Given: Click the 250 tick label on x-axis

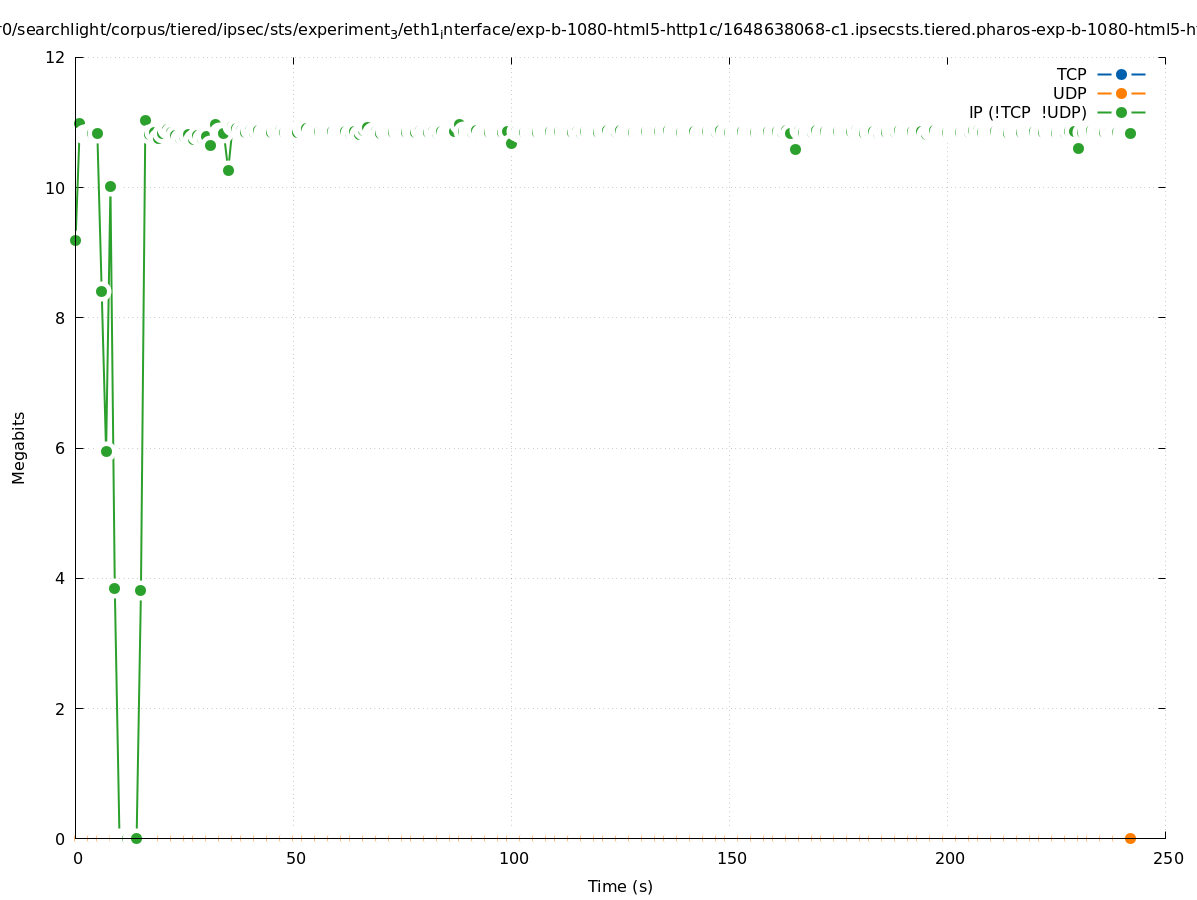Looking at the screenshot, I should point(1166,858).
